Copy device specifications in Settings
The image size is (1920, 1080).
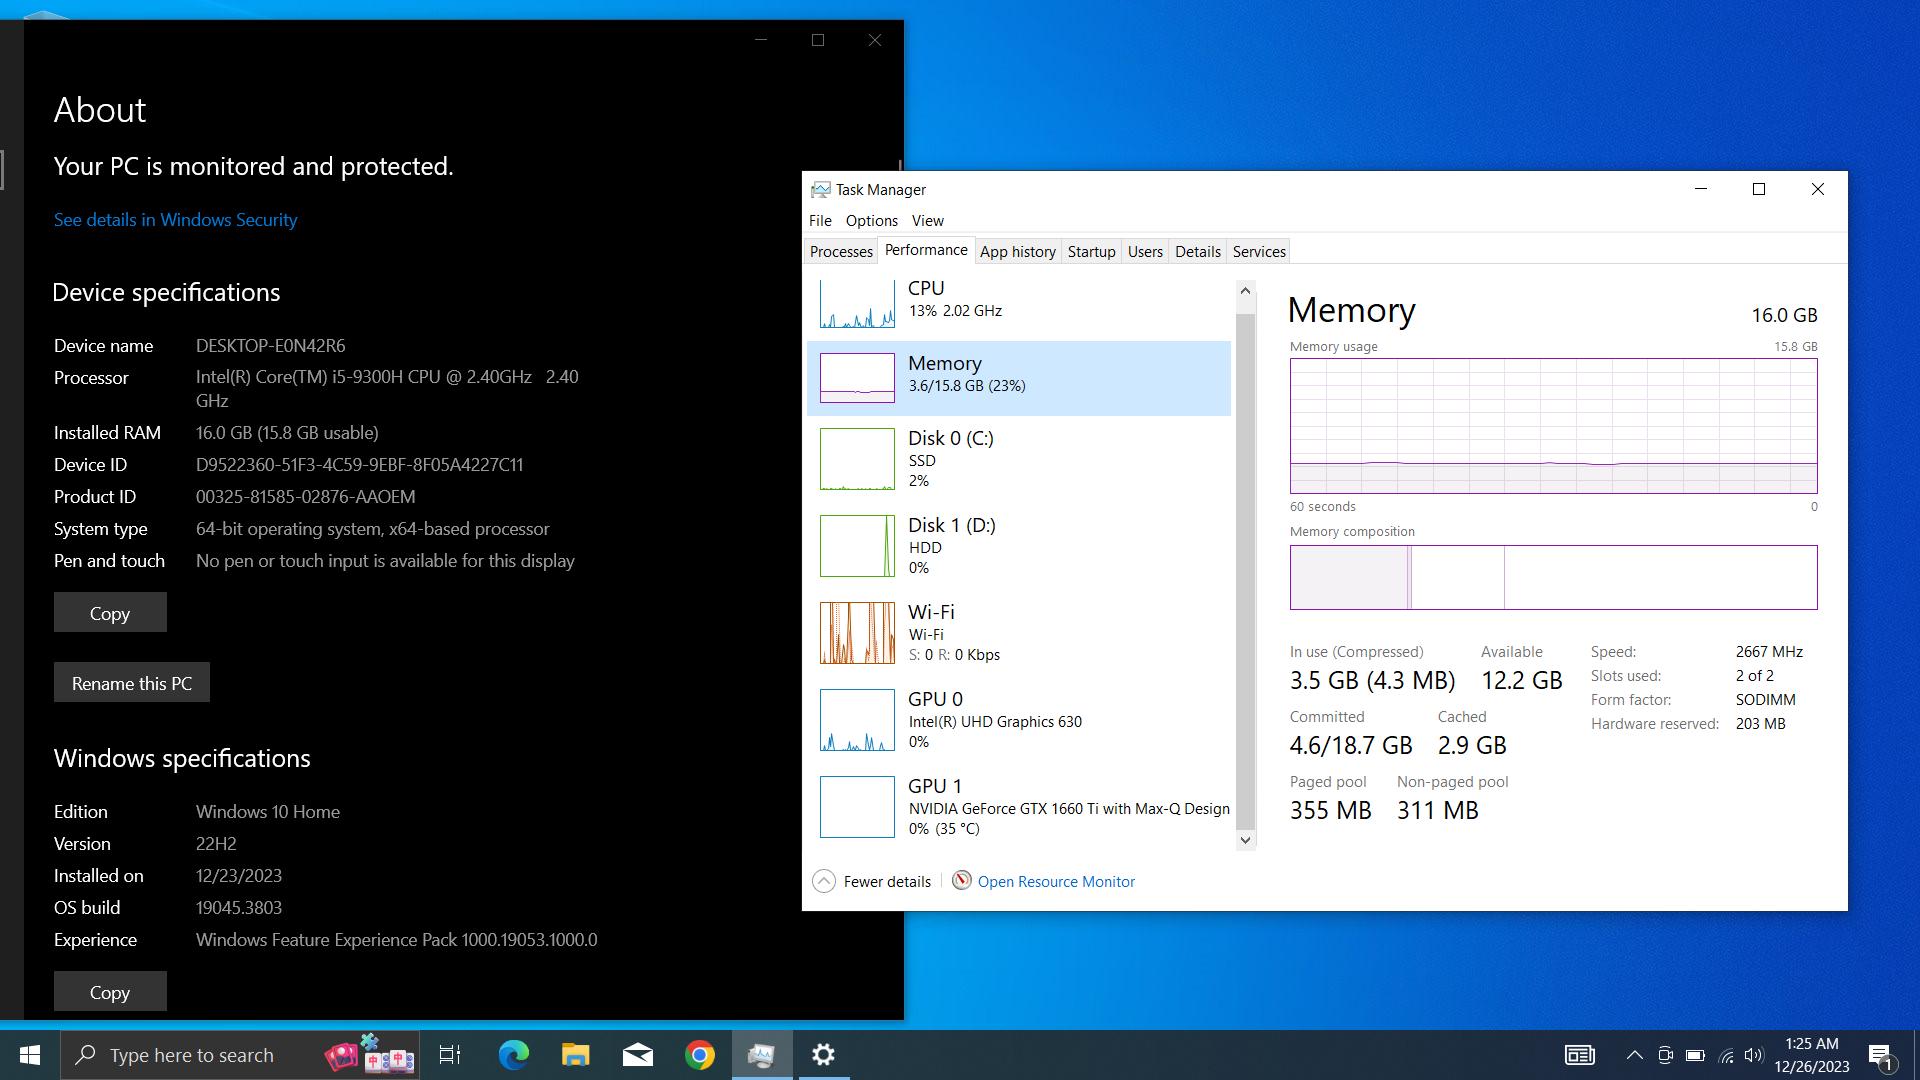(110, 613)
